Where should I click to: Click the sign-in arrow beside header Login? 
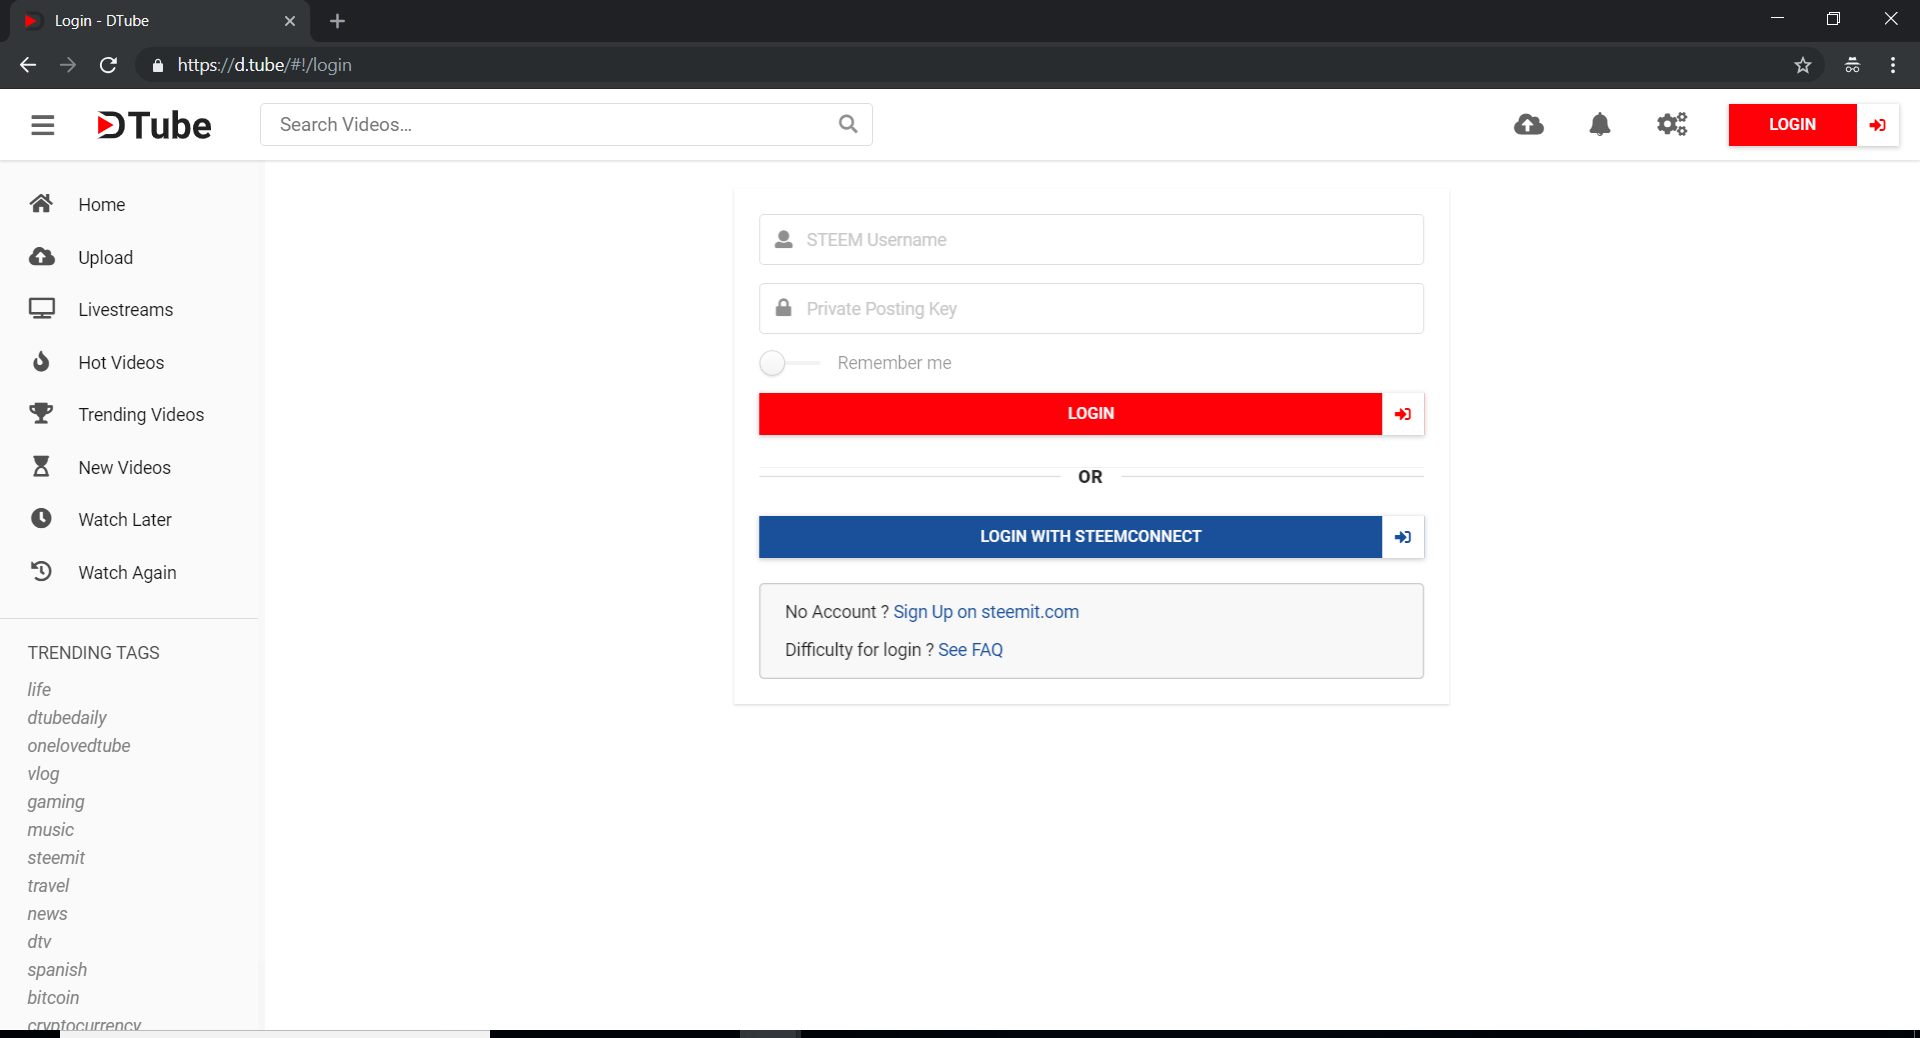tap(1878, 125)
